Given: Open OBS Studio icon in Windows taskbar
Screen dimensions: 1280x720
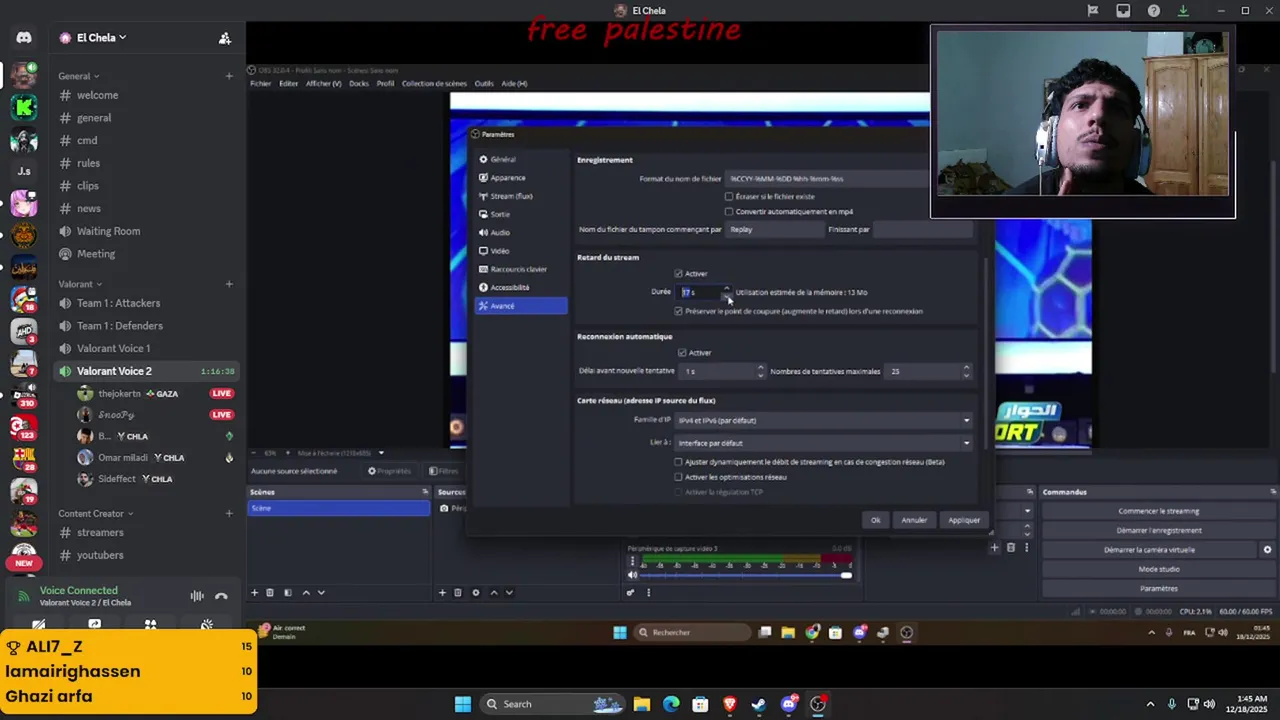Looking at the screenshot, I should pyautogui.click(x=818, y=704).
